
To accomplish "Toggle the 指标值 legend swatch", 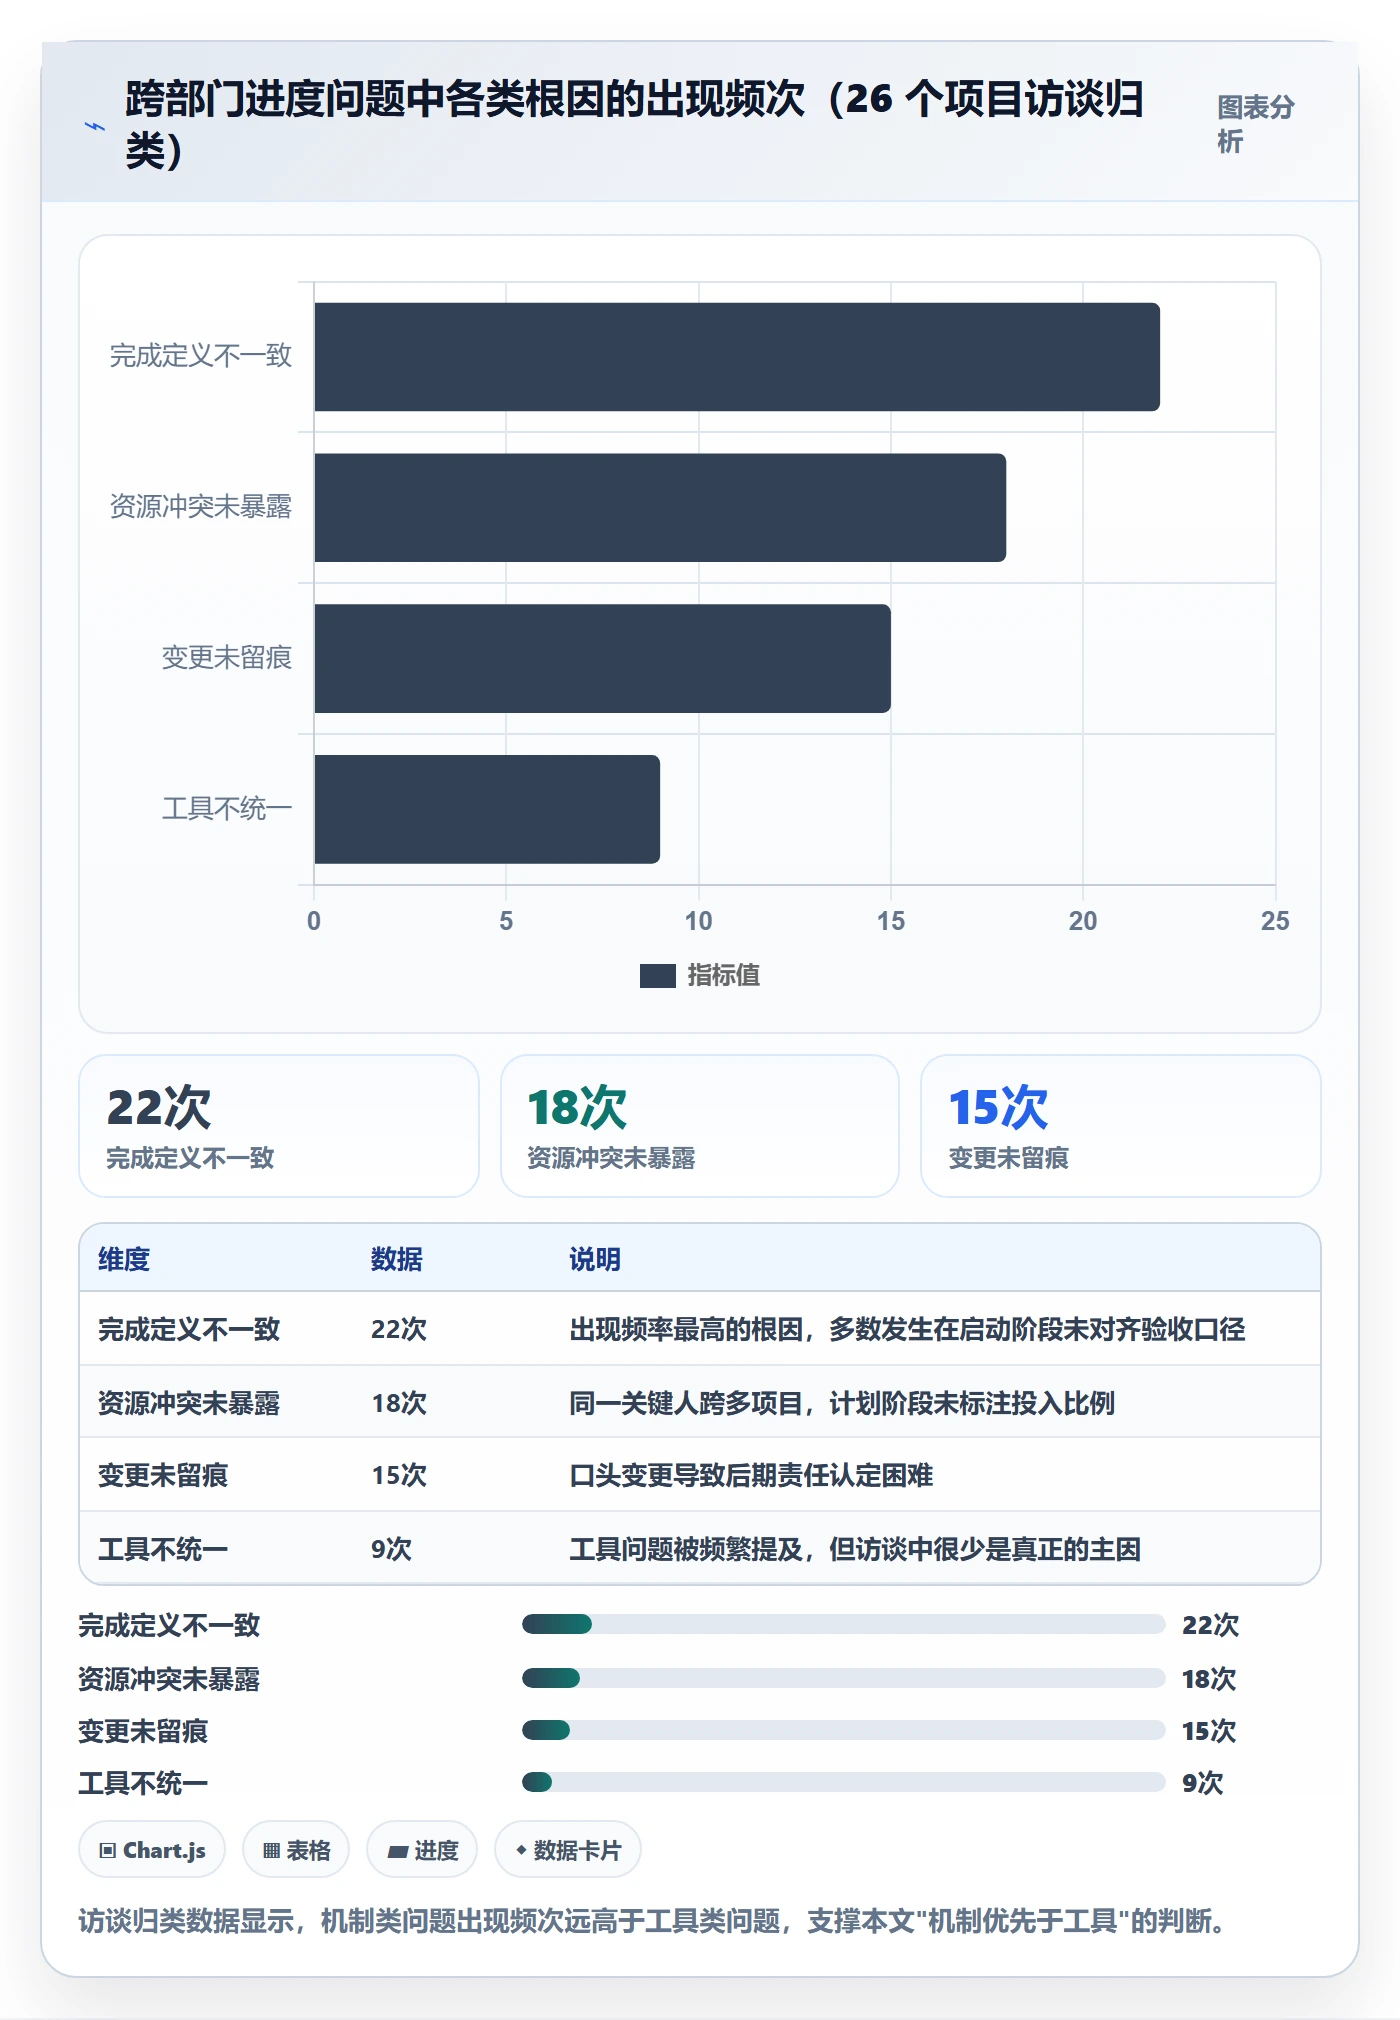I will 657,975.
